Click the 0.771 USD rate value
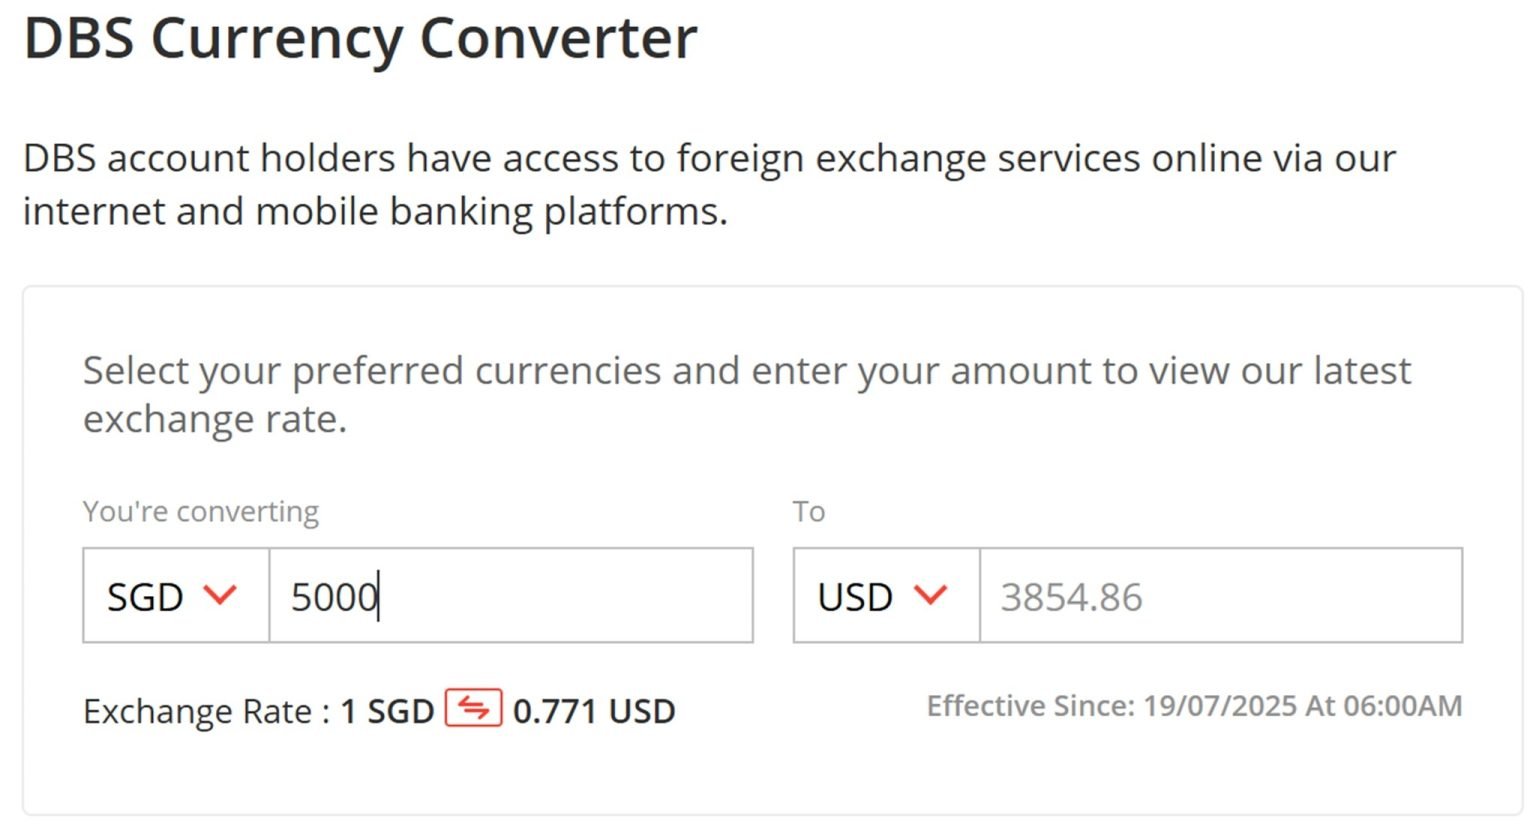Screen dimensions: 1536x827 (594, 710)
